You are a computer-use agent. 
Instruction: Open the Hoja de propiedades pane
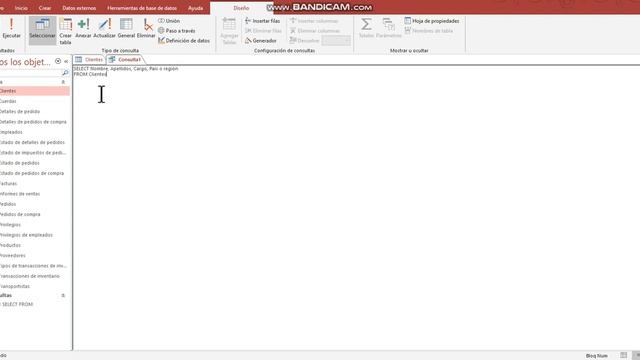432,21
